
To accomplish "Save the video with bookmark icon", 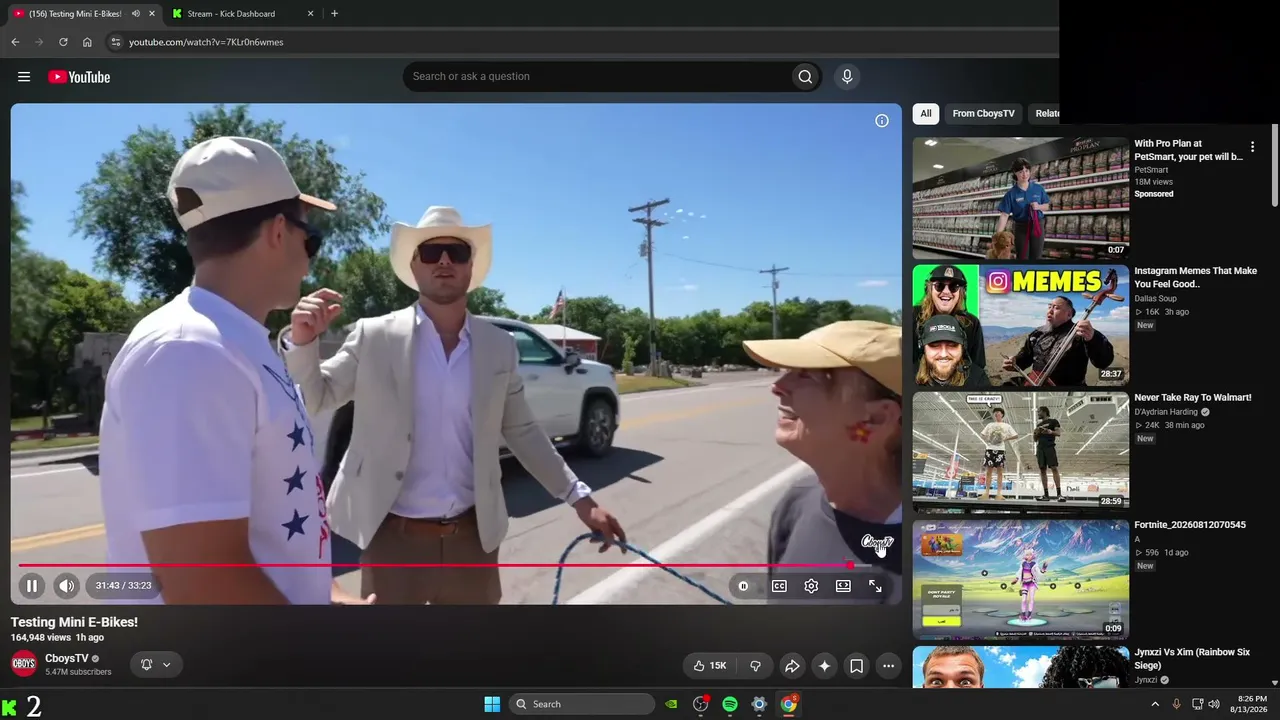I will pos(856,666).
